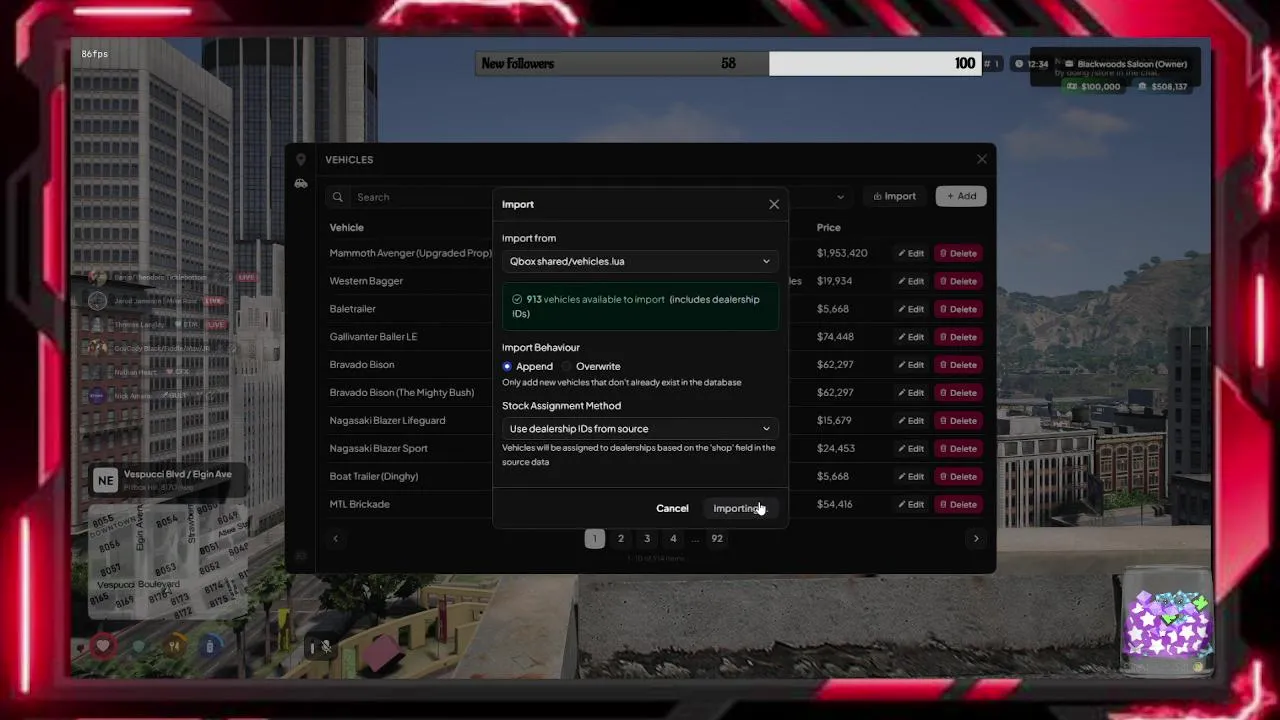This screenshot has width=1280, height=720.
Task: Go to page 4 of vehicles
Action: pyautogui.click(x=673, y=538)
